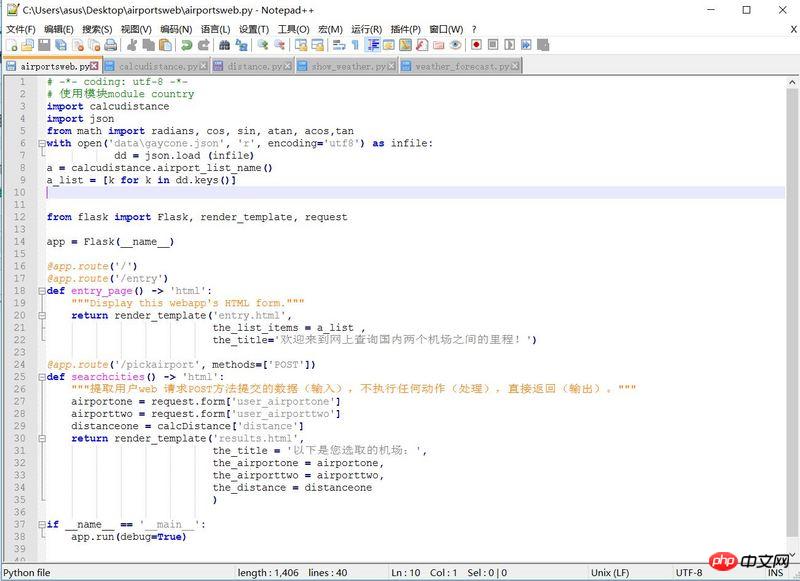The height and width of the screenshot is (581, 800).
Task: Open the ? help menu
Action: [474, 29]
